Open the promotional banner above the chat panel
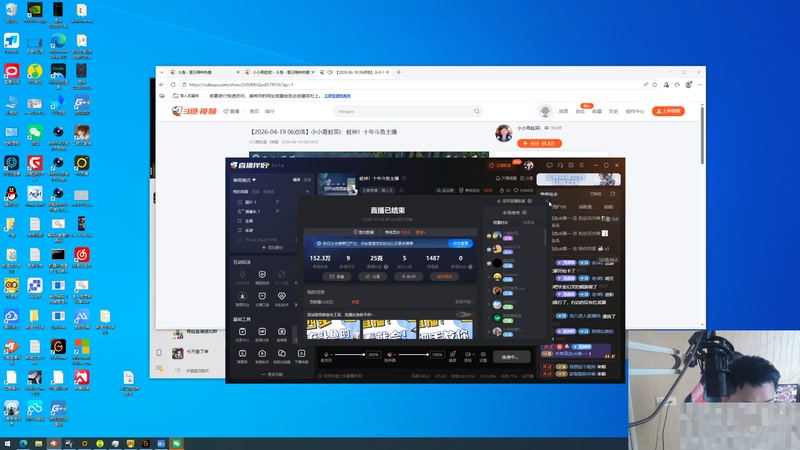 579,179
